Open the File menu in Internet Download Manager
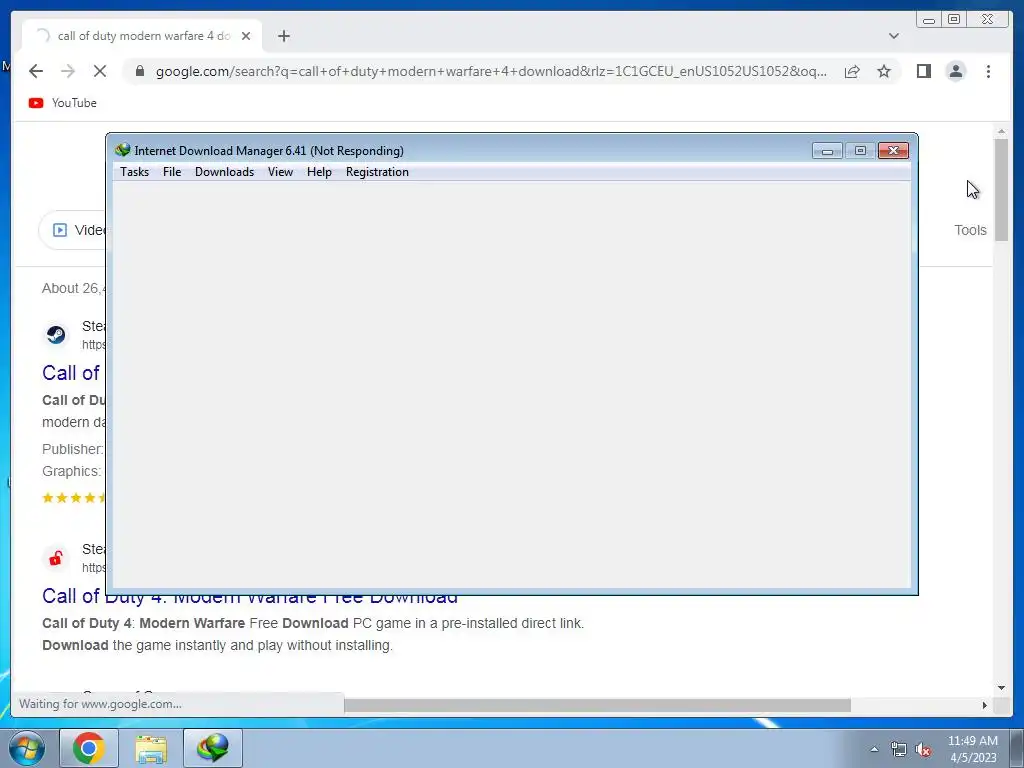Screen dimensions: 1024x768 [x=172, y=172]
